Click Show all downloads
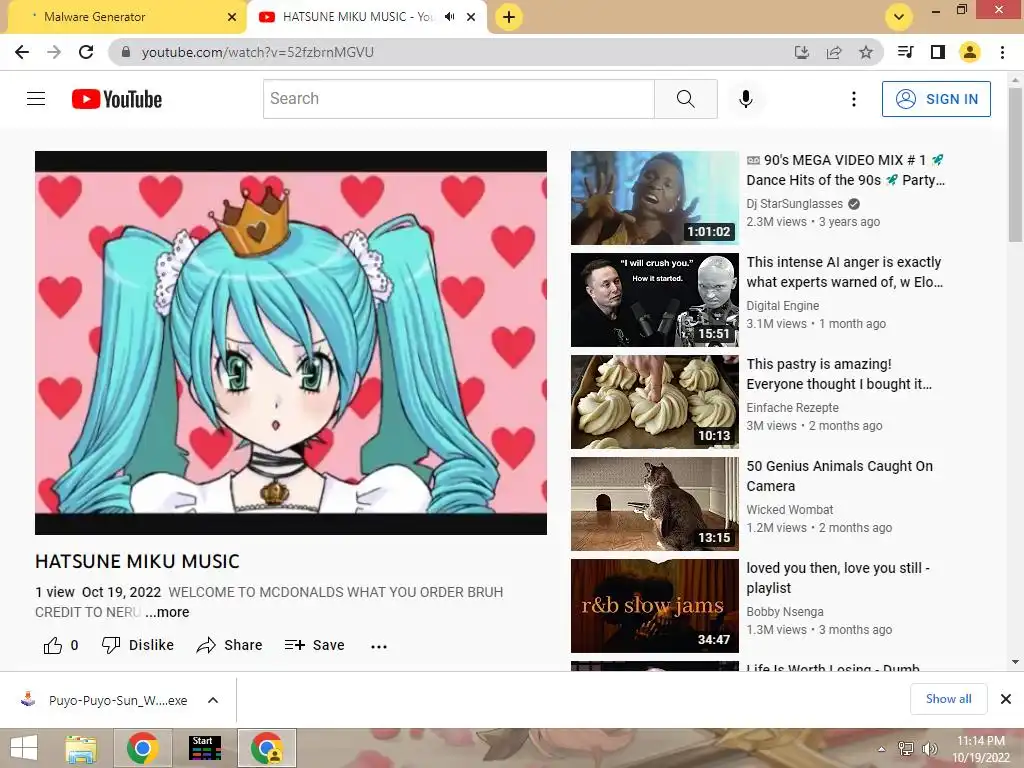The width and height of the screenshot is (1024, 768). pyautogui.click(x=948, y=699)
